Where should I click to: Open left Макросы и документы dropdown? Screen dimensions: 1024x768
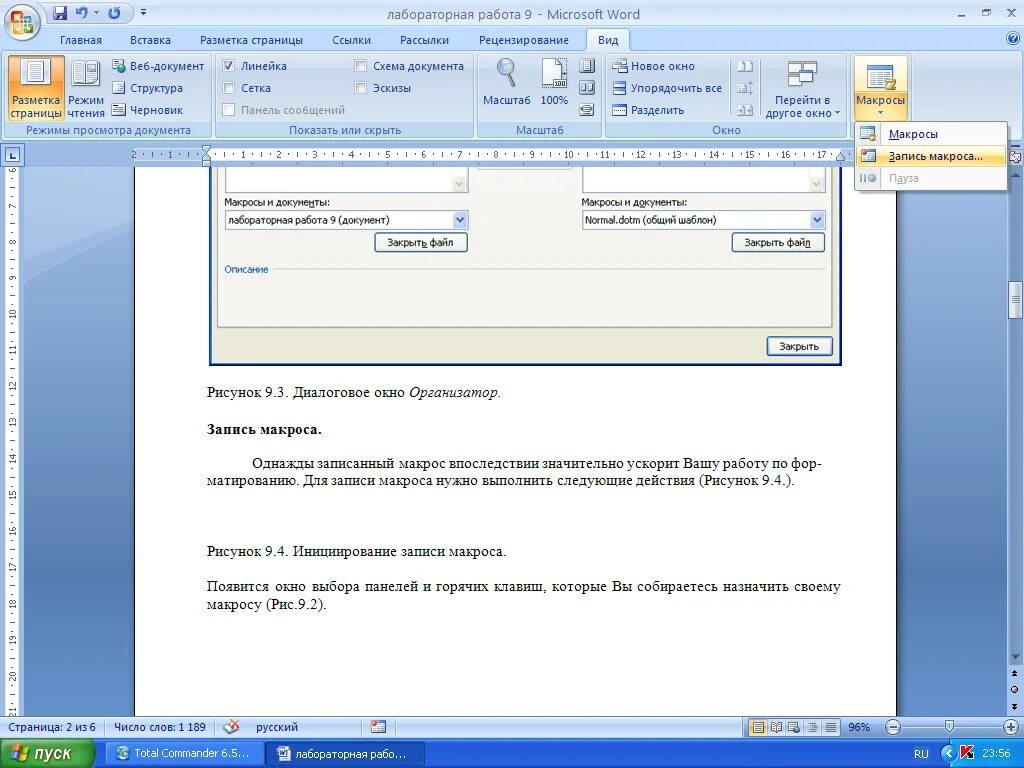[460, 220]
